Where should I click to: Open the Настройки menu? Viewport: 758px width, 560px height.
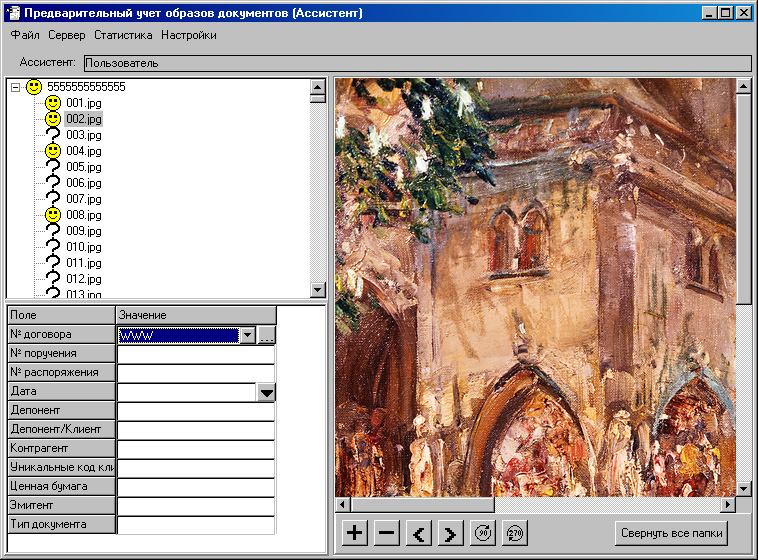[x=188, y=35]
